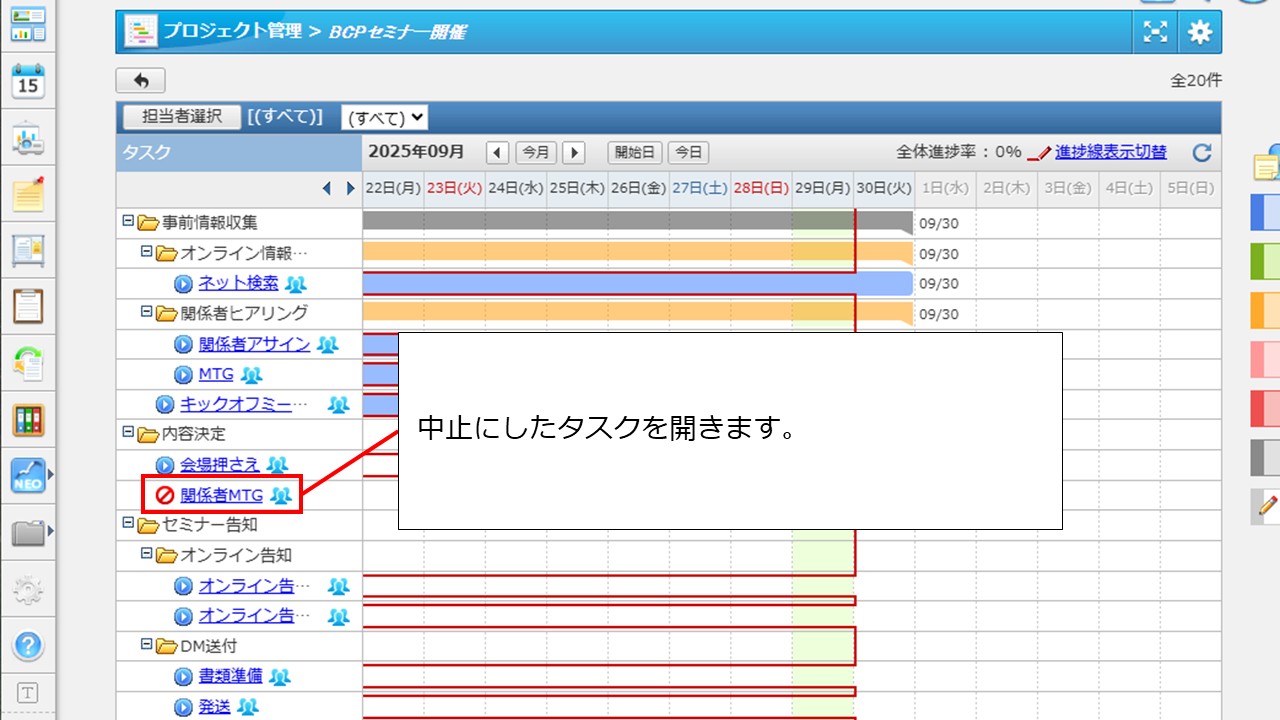This screenshot has width=1280, height=720.
Task: Open the NEO chart icon in sidebar
Action: coord(28,476)
